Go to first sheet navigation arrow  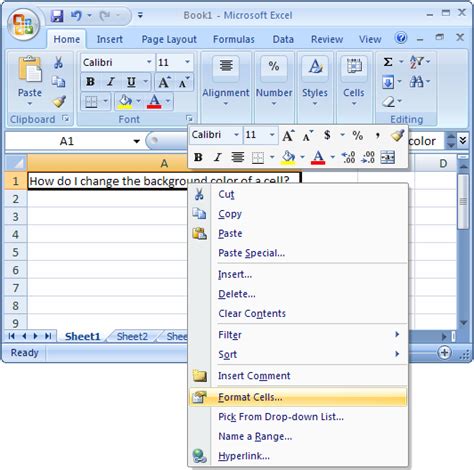coord(12,336)
